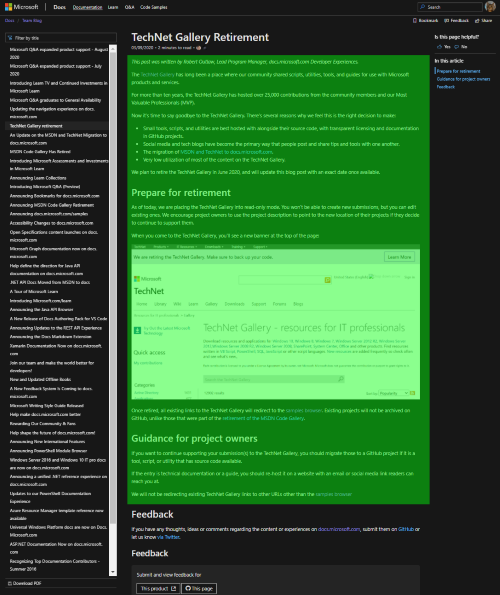The image size is (500, 595).
Task: Open Updating the navigation experience sidebar post
Action: (x=52, y=113)
